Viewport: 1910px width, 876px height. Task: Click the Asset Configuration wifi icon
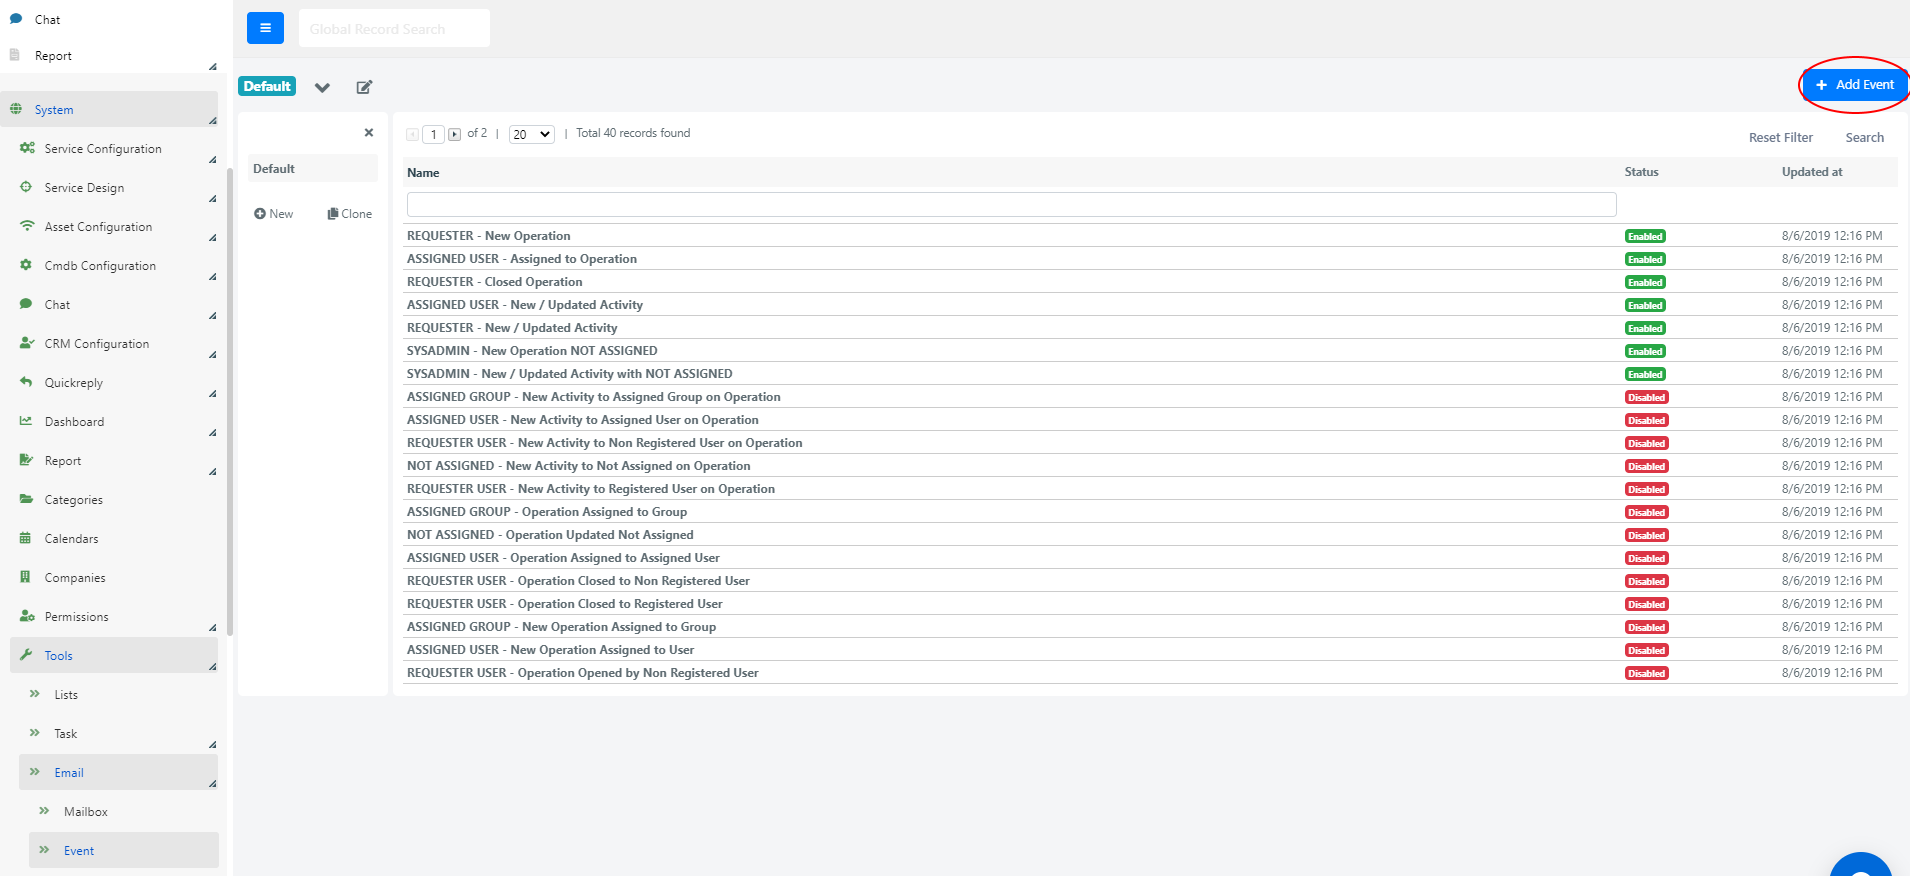(27, 226)
